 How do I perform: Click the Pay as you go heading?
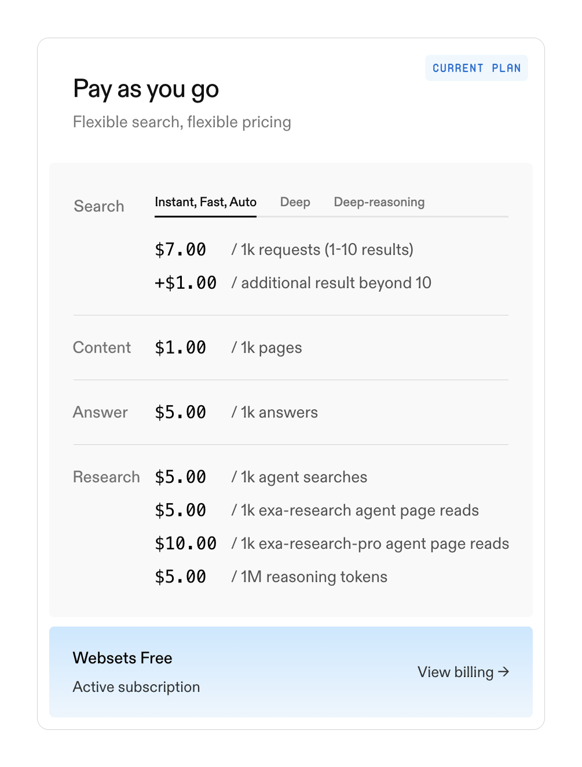pyautogui.click(x=146, y=90)
